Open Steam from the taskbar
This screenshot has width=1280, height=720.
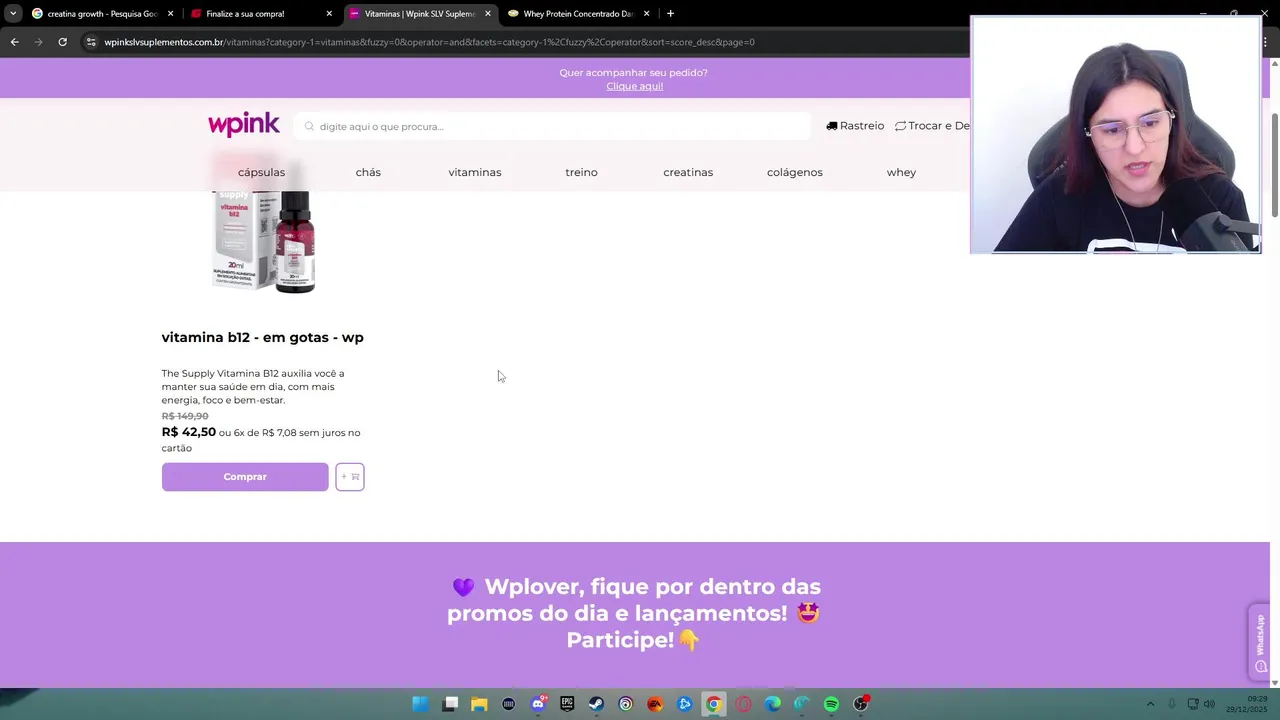click(x=596, y=704)
